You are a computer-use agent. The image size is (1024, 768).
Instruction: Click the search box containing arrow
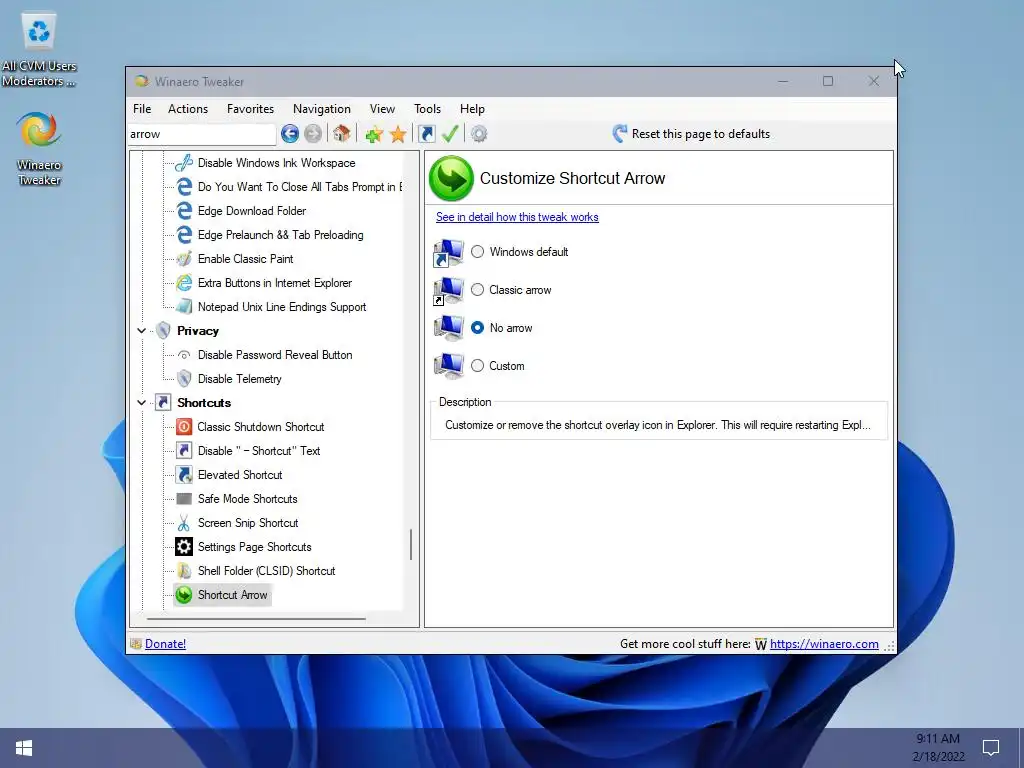point(202,134)
